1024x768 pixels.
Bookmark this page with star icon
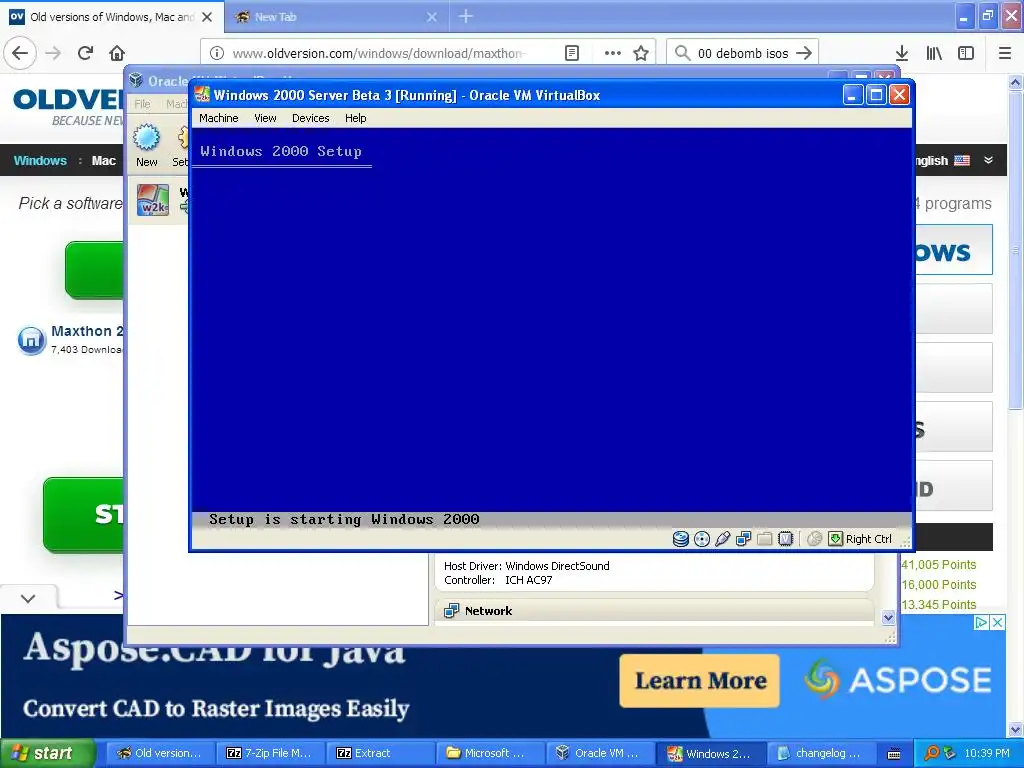point(641,53)
